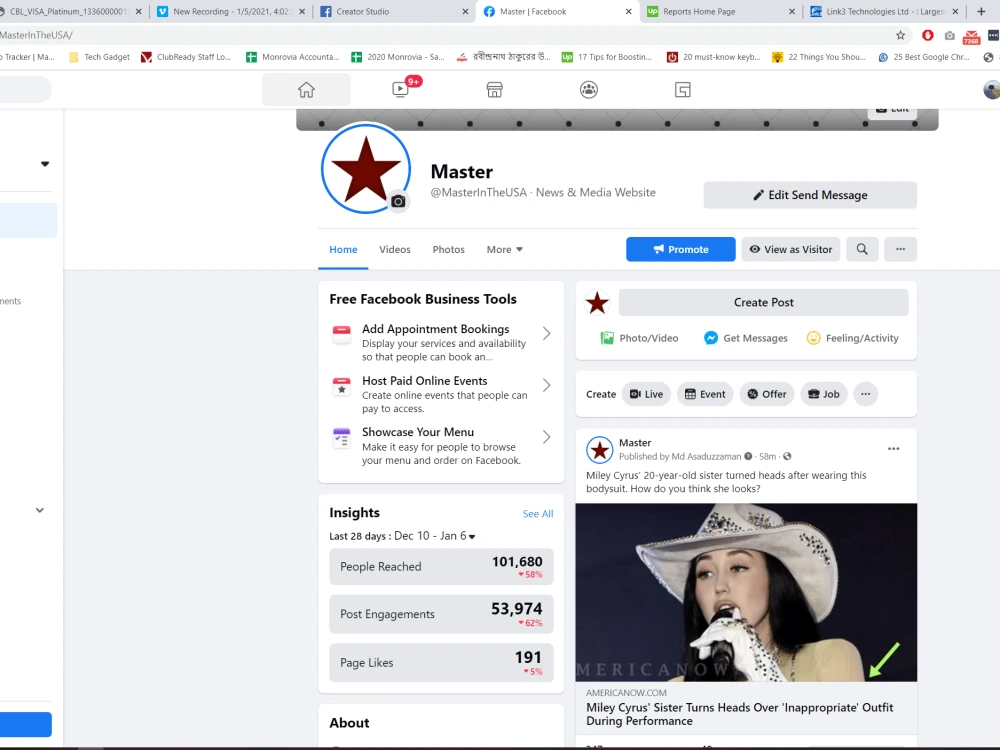The height and width of the screenshot is (750, 1000).
Task: Click the Create Post button
Action: tap(763, 302)
